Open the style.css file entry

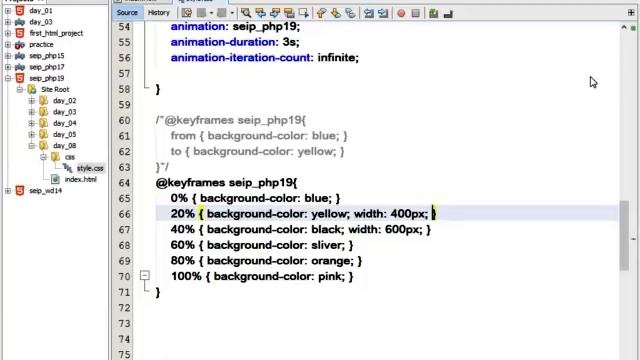[x=90, y=168]
